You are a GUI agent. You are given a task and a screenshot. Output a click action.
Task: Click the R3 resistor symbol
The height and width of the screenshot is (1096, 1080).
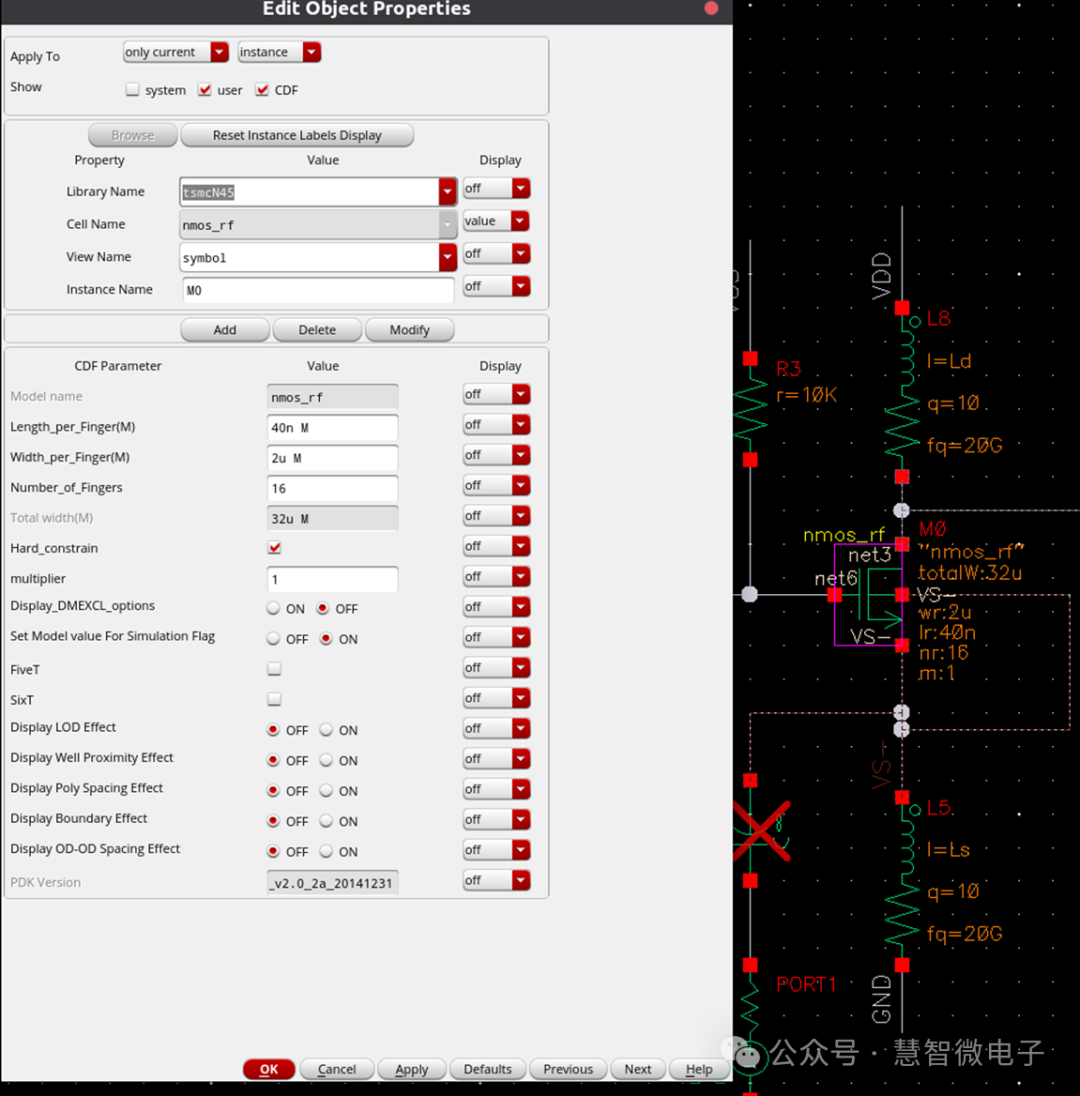tap(750, 408)
